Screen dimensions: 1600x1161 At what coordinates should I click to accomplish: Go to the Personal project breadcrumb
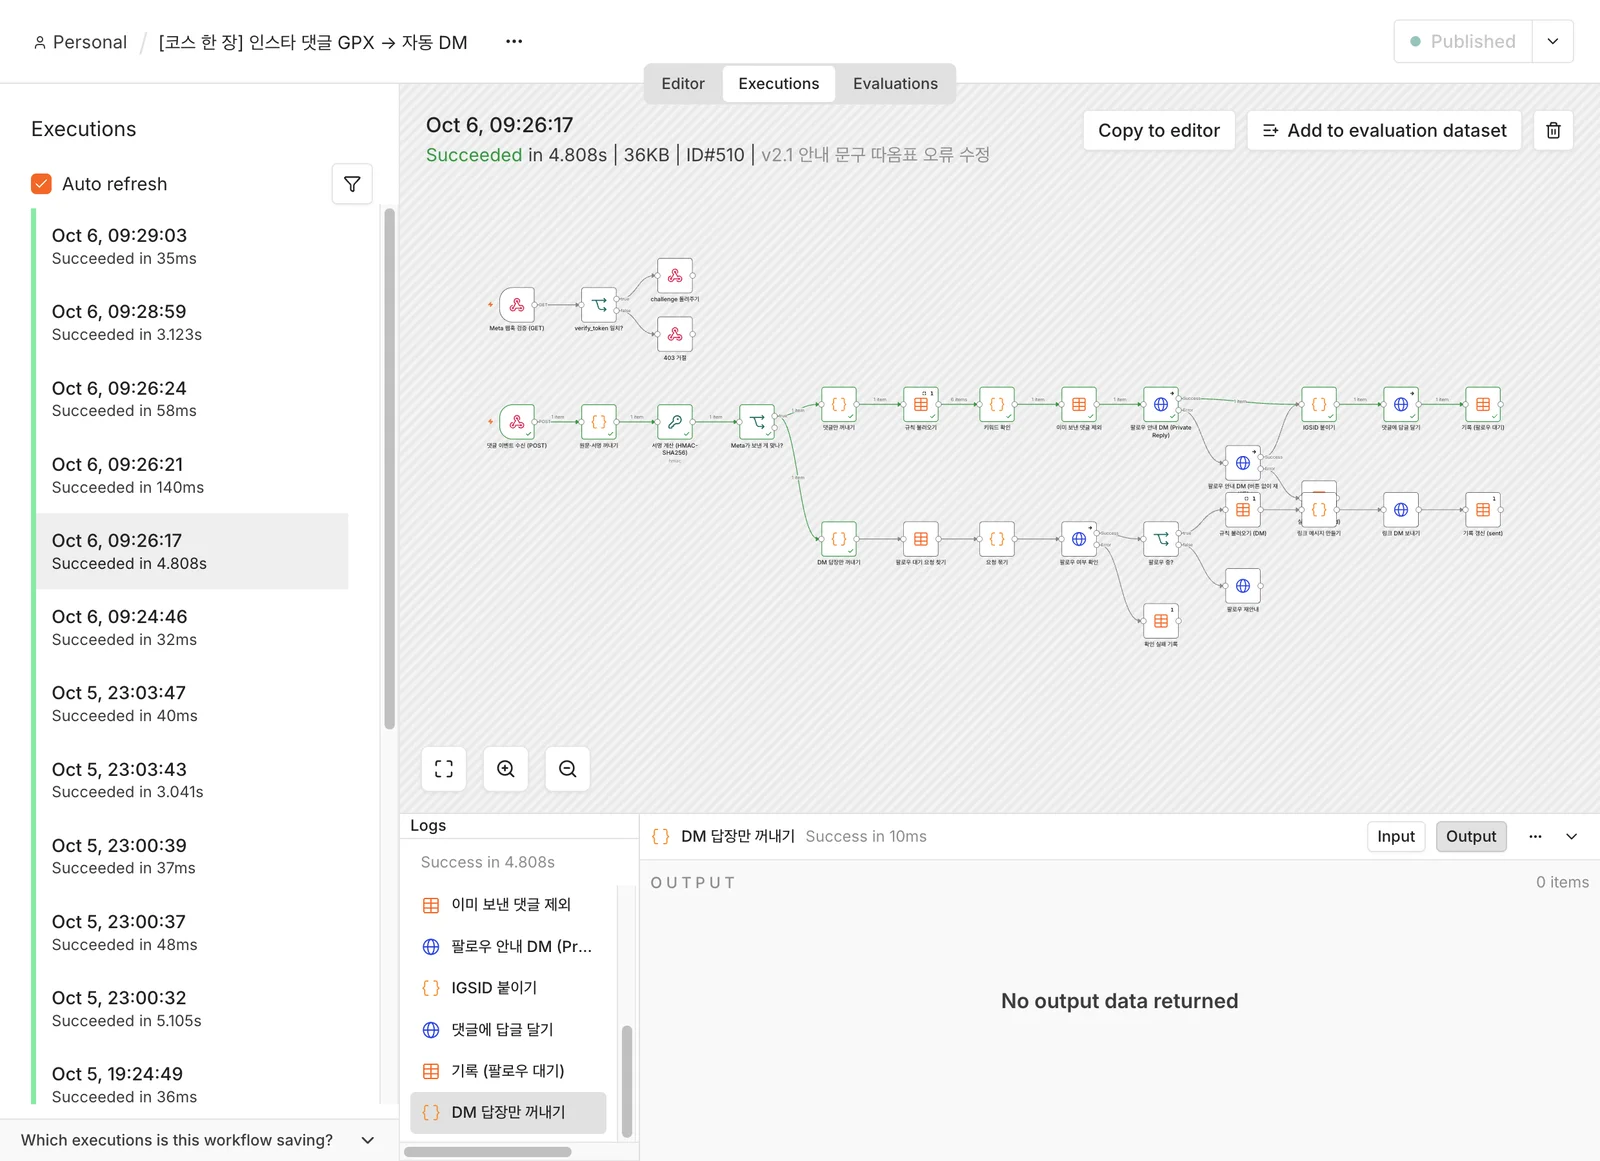[x=80, y=42]
